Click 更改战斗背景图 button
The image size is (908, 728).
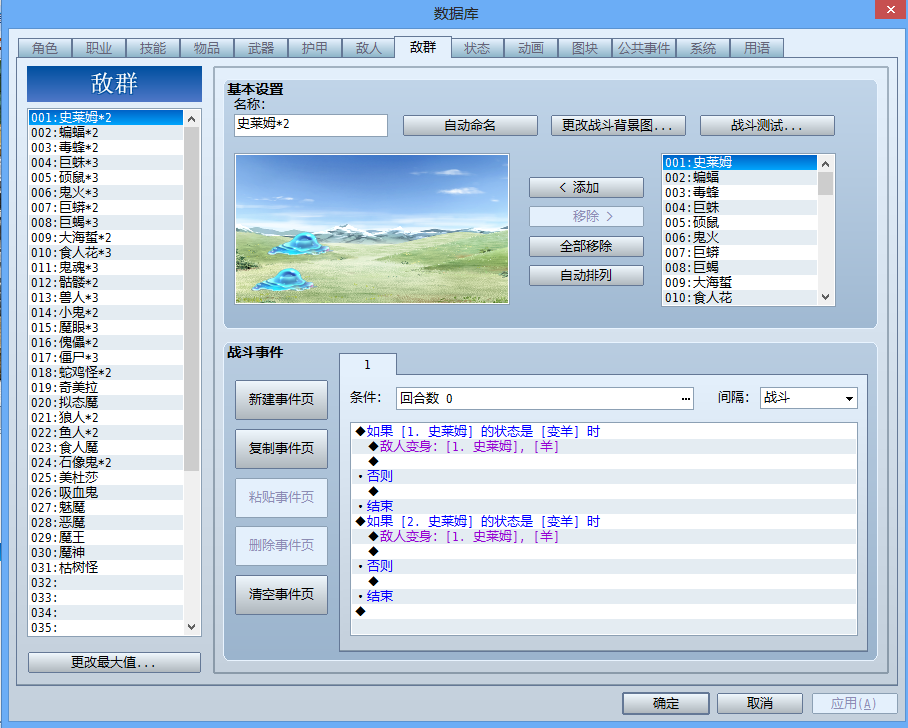[x=618, y=125]
